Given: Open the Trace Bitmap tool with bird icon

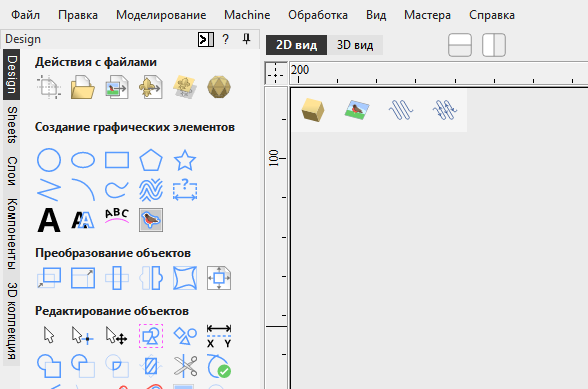Looking at the screenshot, I should tap(151, 220).
